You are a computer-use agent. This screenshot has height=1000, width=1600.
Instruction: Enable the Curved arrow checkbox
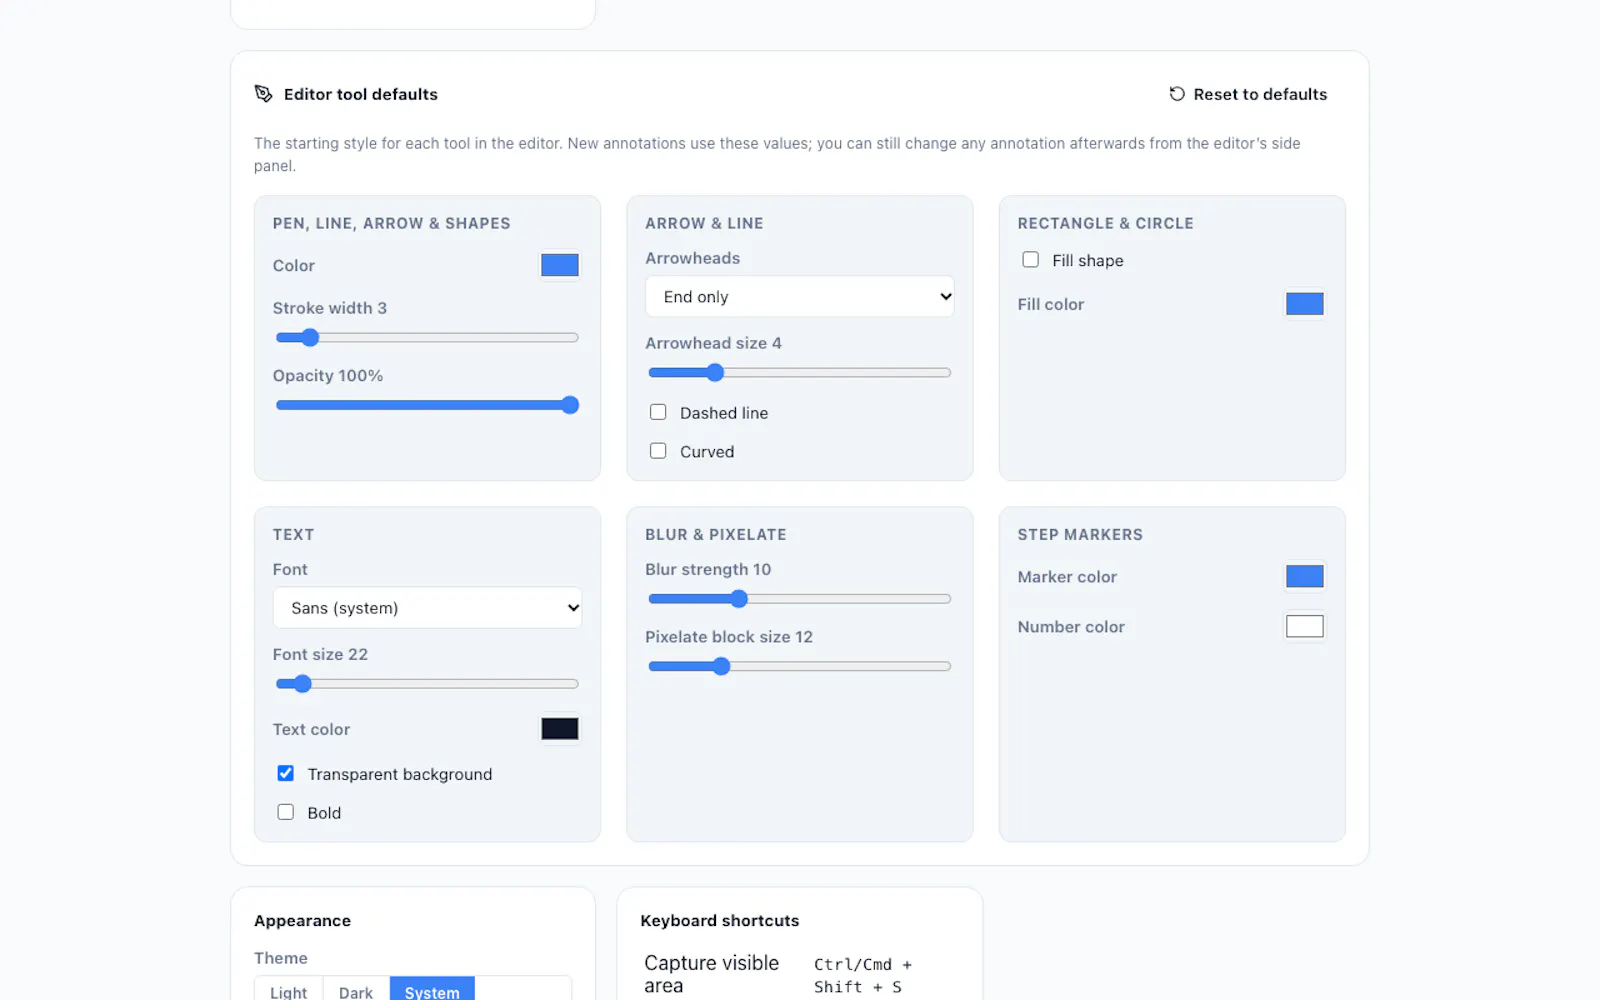(x=658, y=451)
